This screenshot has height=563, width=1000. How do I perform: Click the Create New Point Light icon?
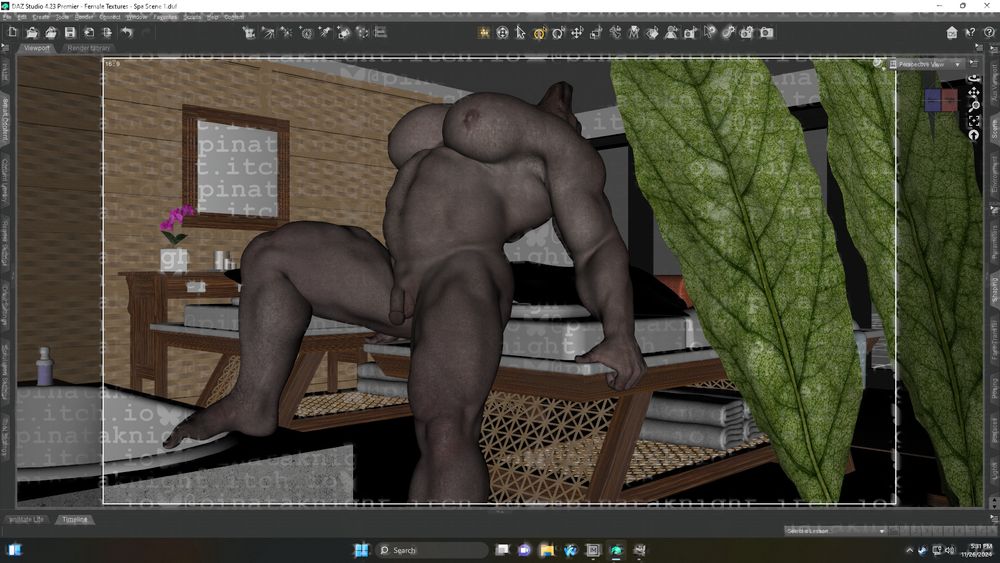286,32
